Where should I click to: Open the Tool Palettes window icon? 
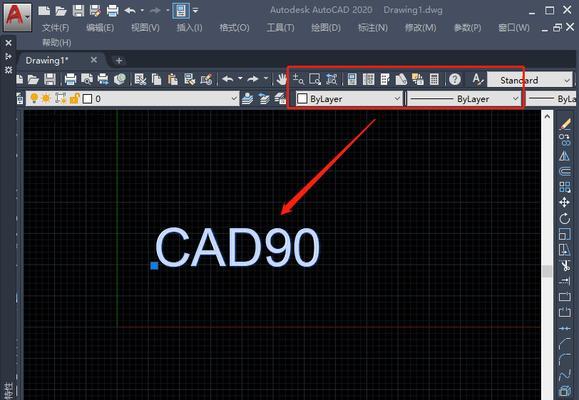[385, 79]
